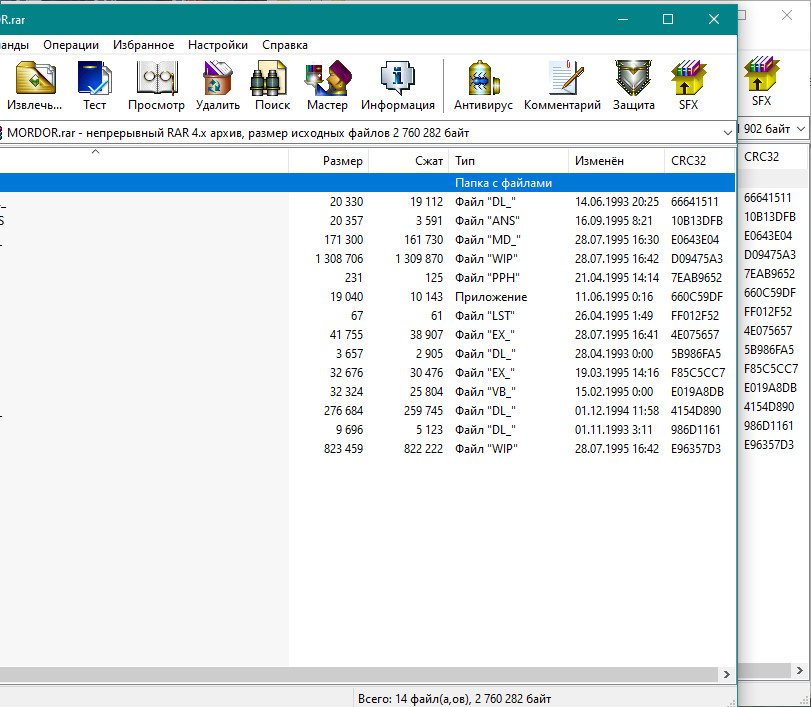
Task: Run the Test (Тест) archive tool
Action: pos(94,85)
